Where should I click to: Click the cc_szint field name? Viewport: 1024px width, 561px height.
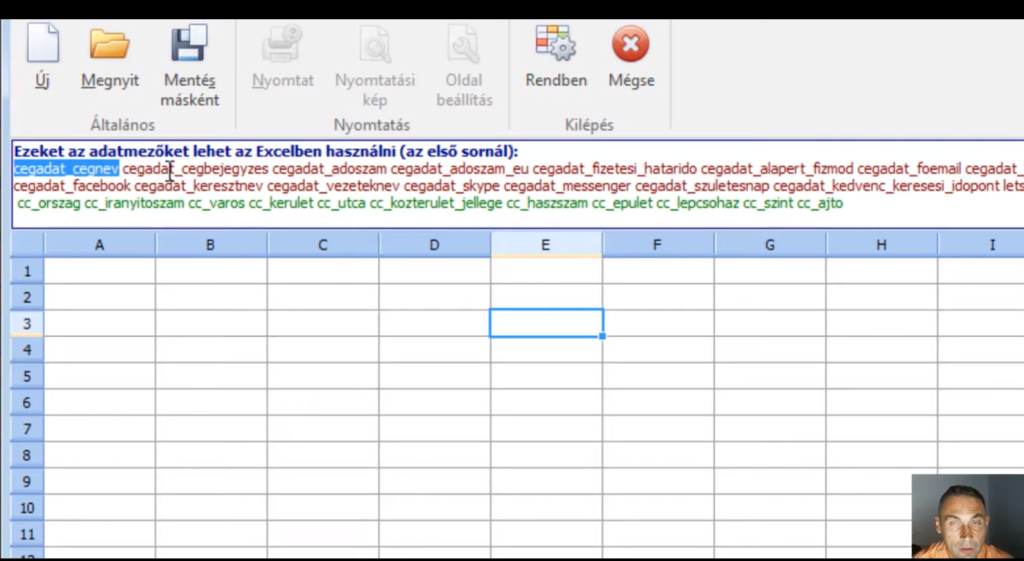click(x=768, y=203)
